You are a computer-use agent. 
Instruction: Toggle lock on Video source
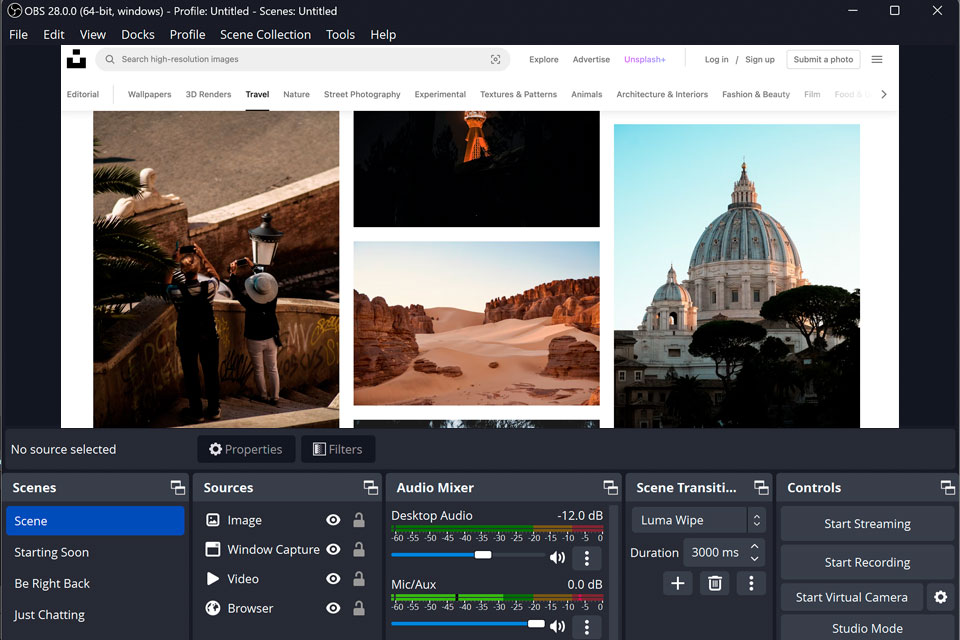(359, 579)
